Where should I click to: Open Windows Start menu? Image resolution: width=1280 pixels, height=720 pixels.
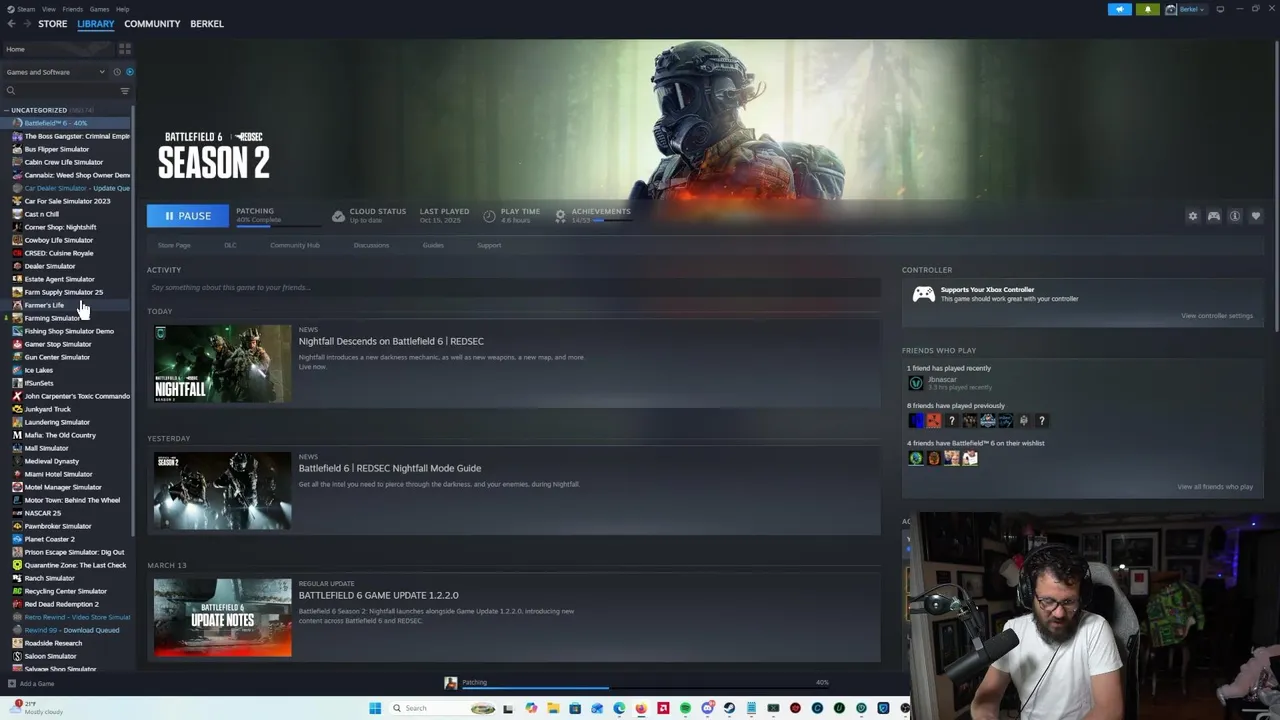click(x=375, y=708)
